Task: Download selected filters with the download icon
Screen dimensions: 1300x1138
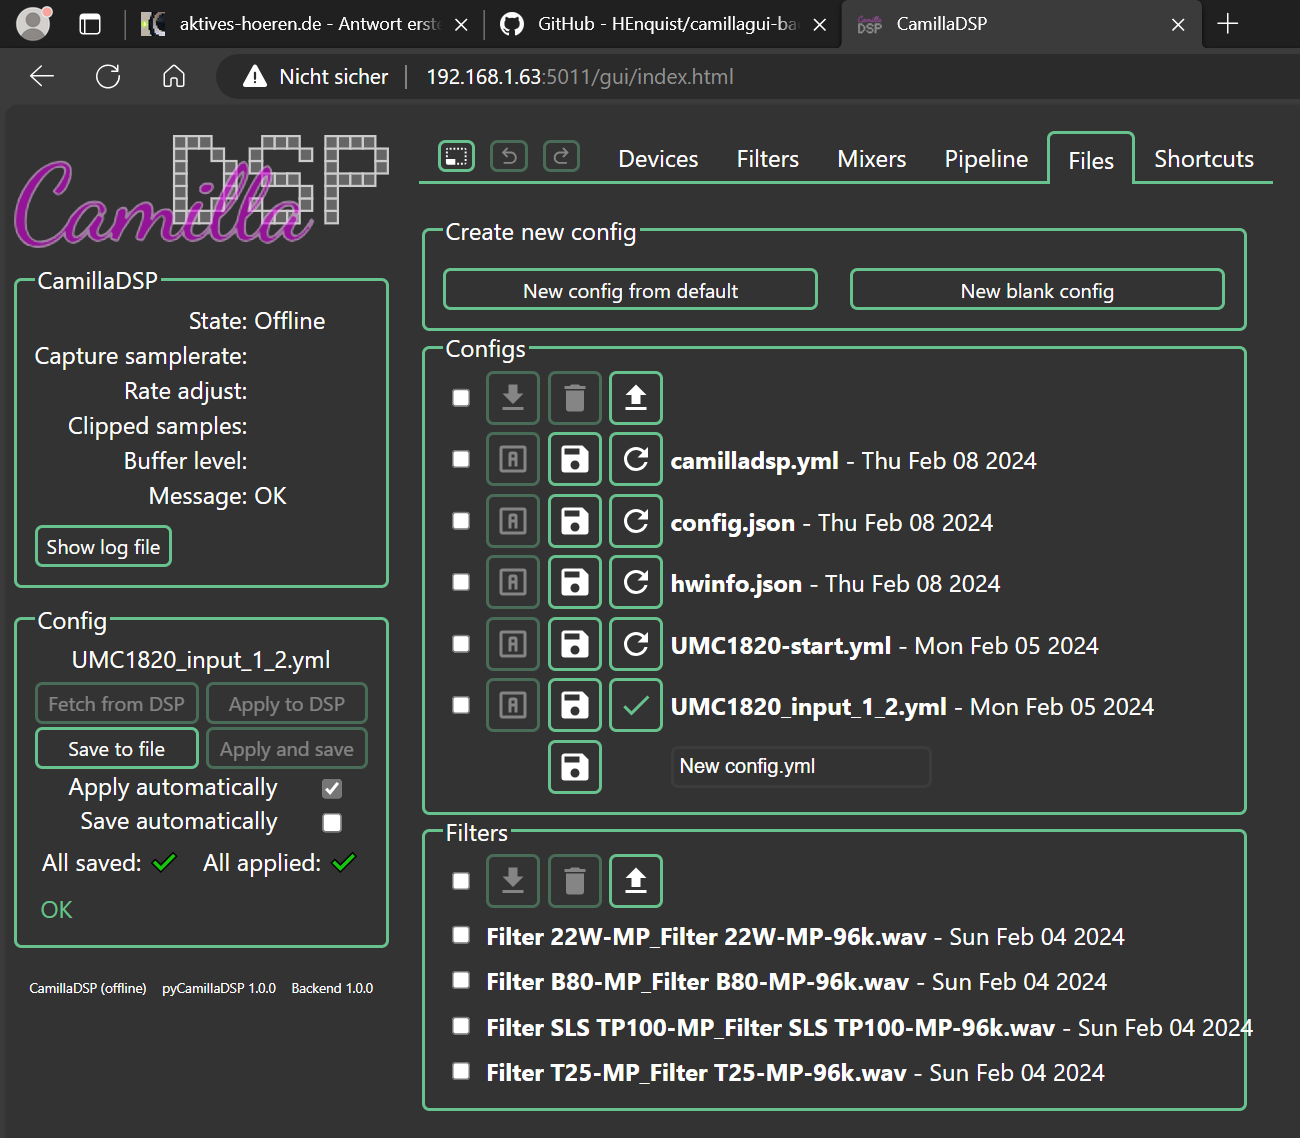Action: [513, 881]
